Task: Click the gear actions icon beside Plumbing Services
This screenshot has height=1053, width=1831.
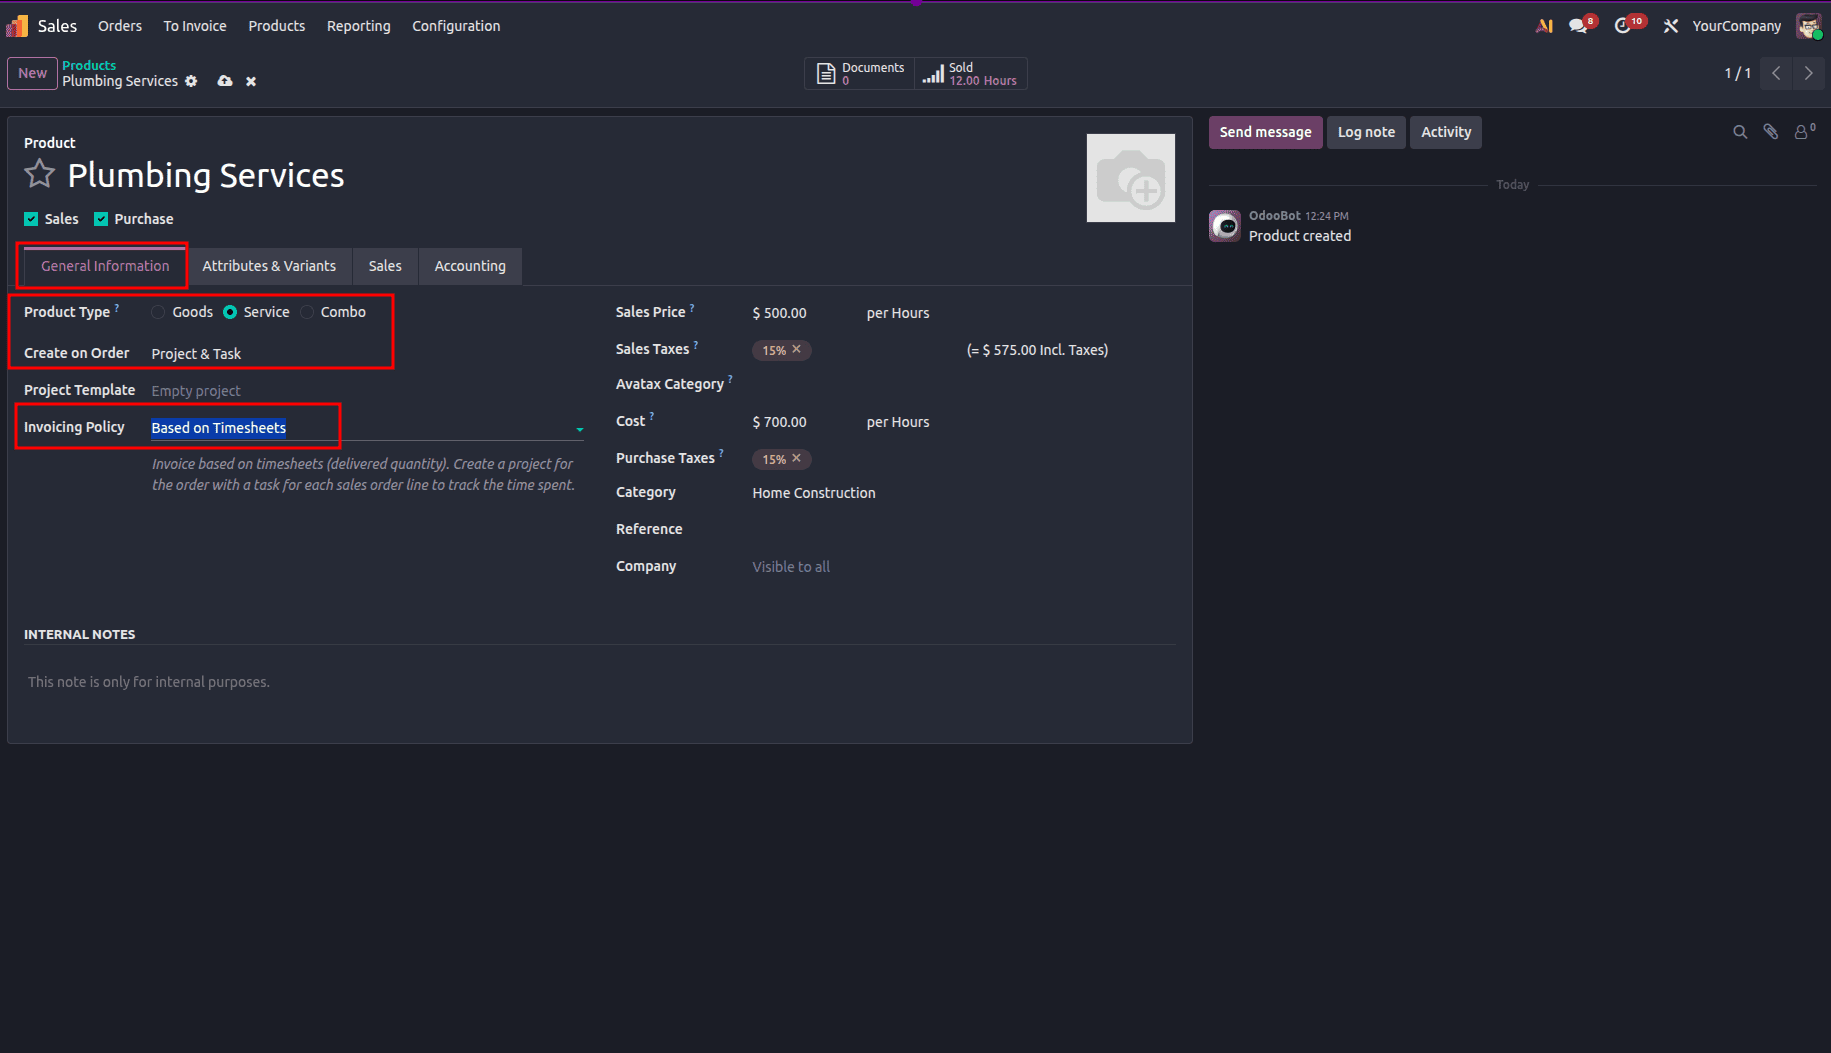Action: (191, 81)
